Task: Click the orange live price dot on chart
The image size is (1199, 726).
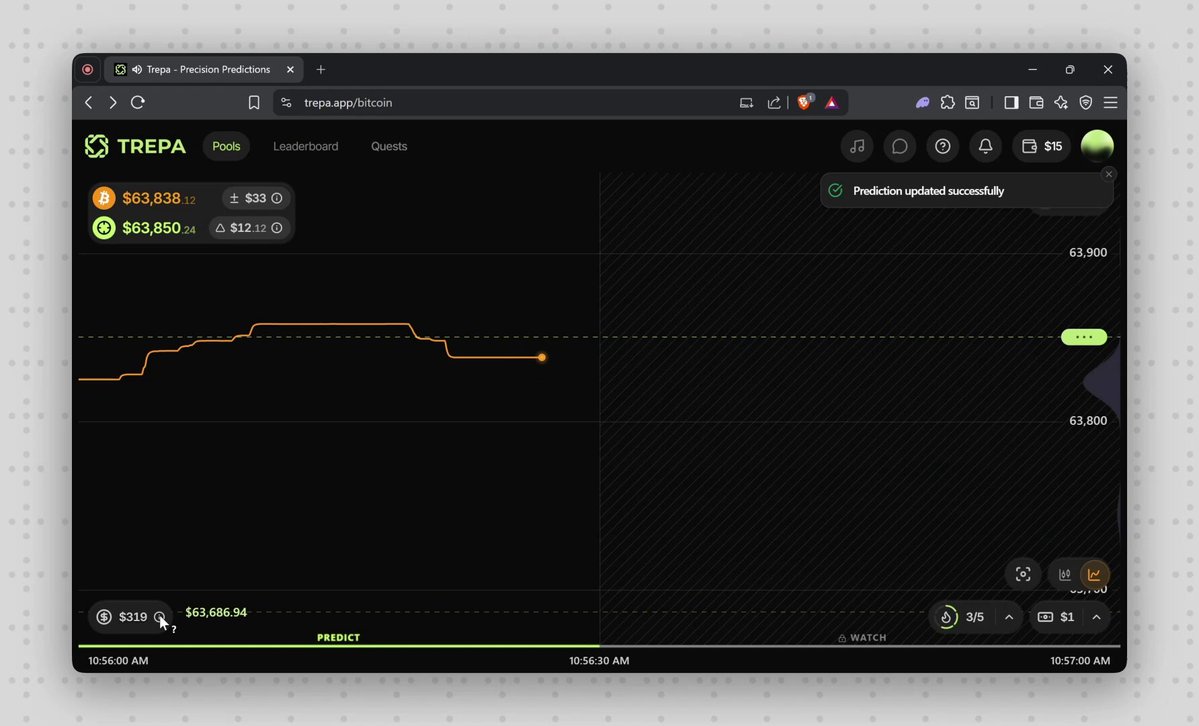Action: 541,357
